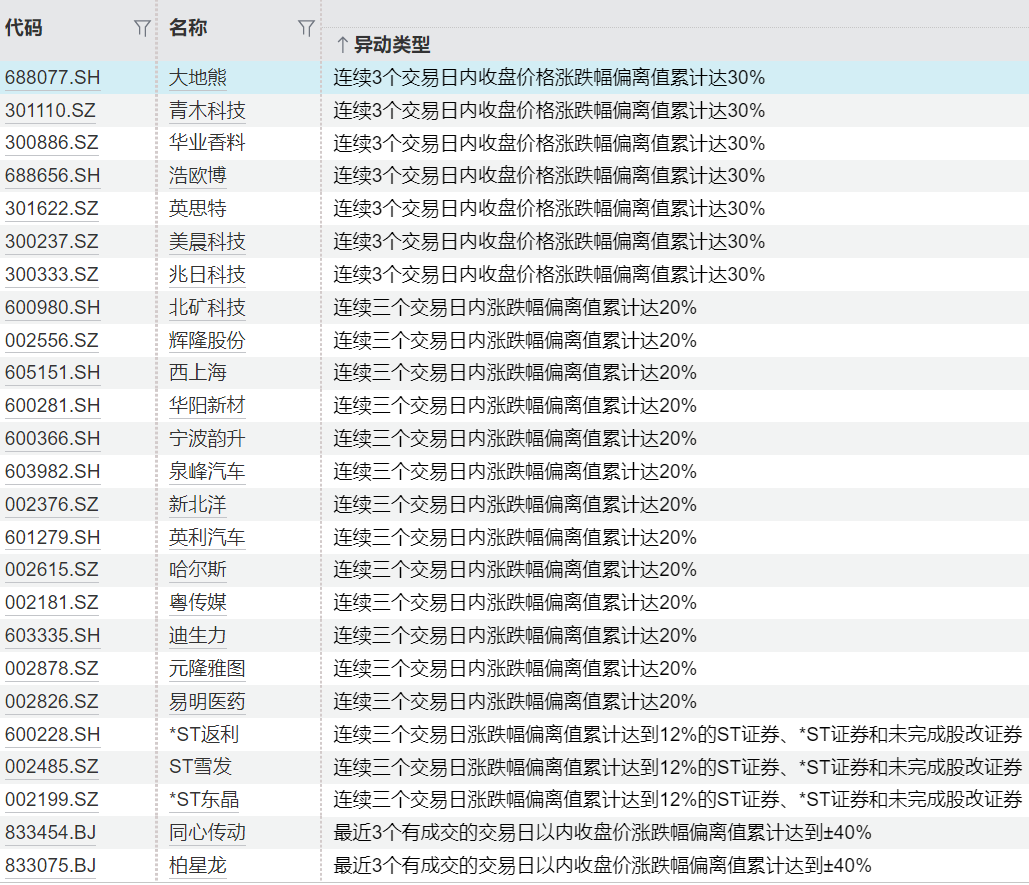
Task: Open stock code 600228.SH
Action: (x=52, y=734)
